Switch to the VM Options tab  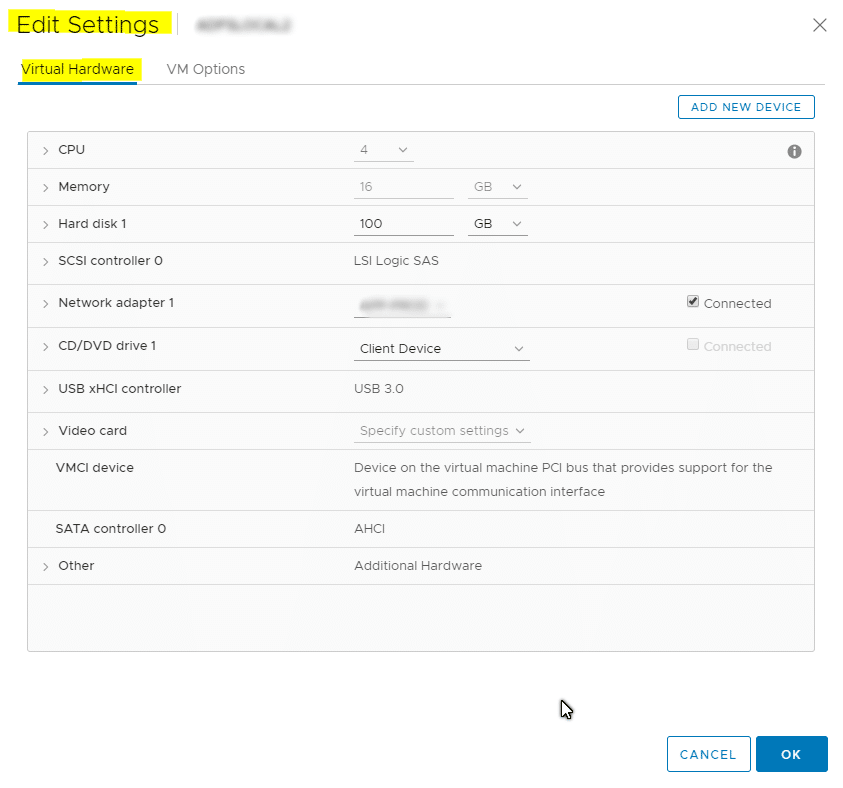[x=206, y=69]
